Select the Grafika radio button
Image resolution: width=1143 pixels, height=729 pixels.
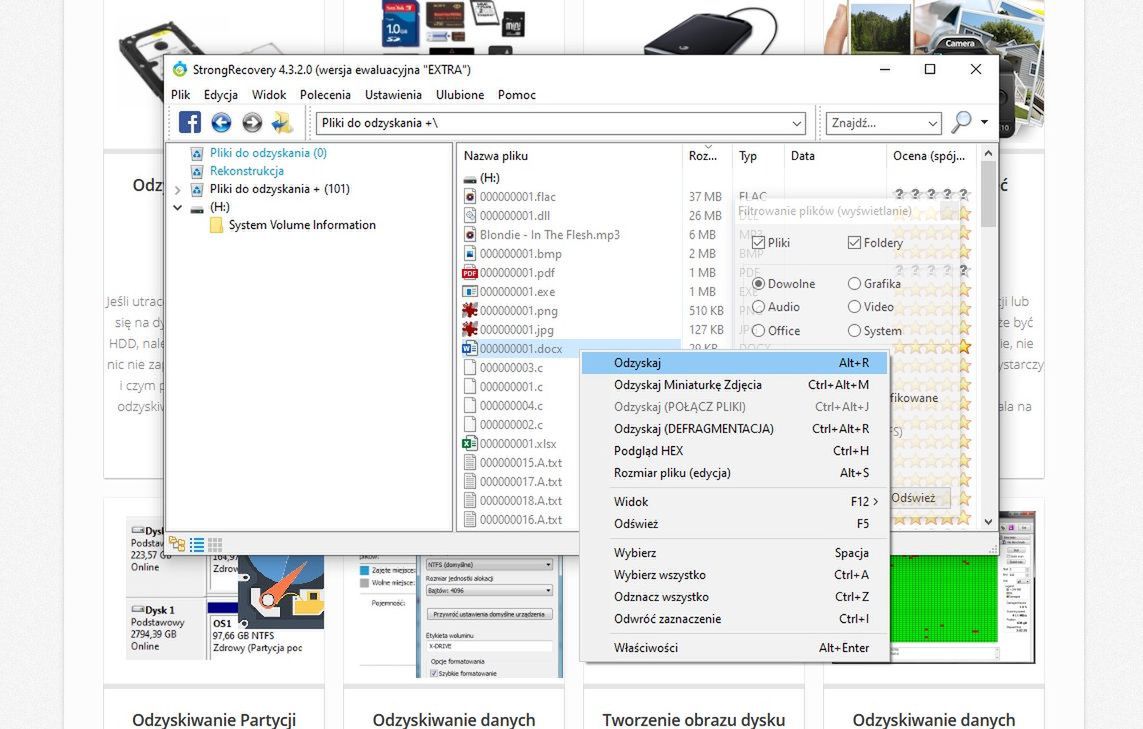pyautogui.click(x=854, y=284)
